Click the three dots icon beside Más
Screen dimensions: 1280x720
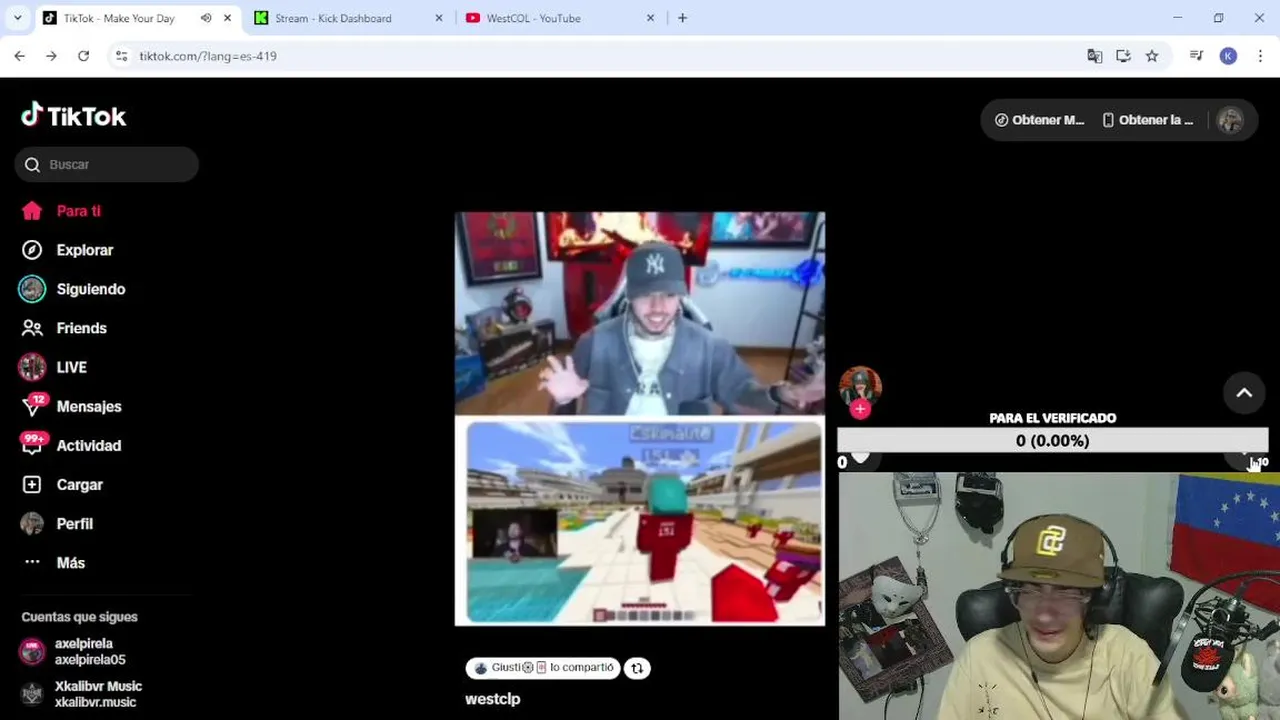pos(32,562)
